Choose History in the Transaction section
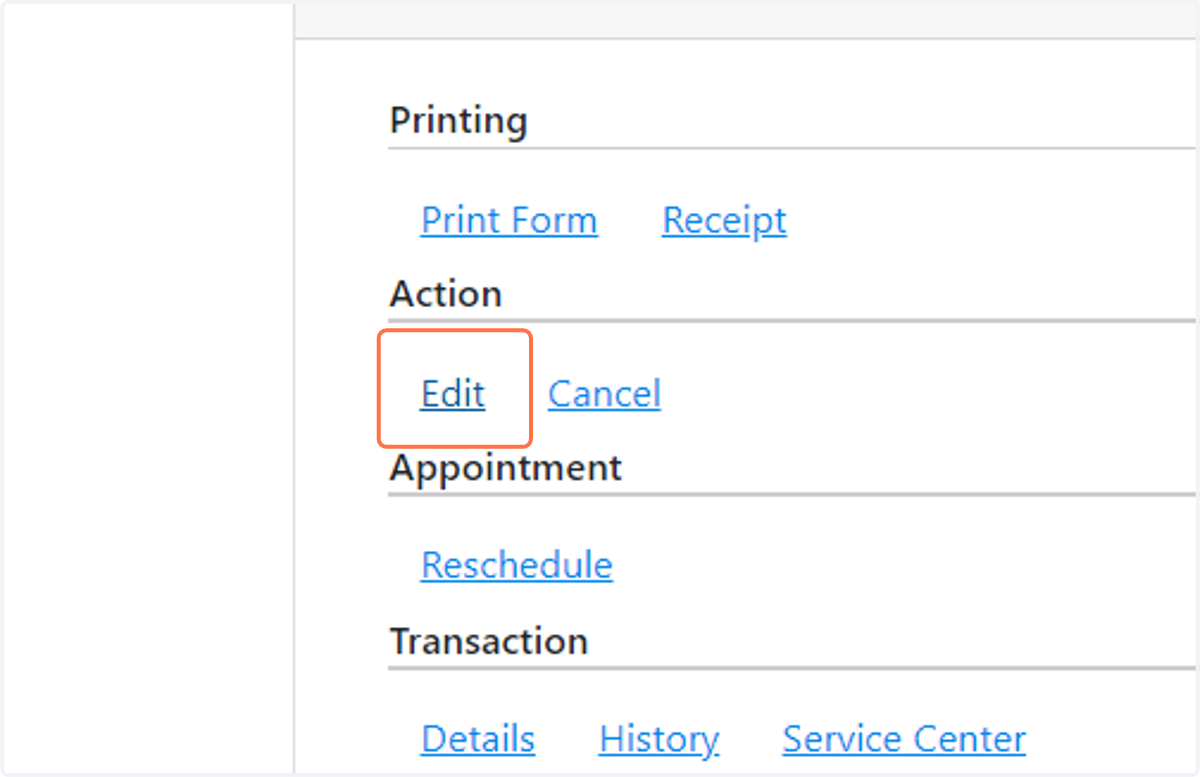 pyautogui.click(x=659, y=739)
